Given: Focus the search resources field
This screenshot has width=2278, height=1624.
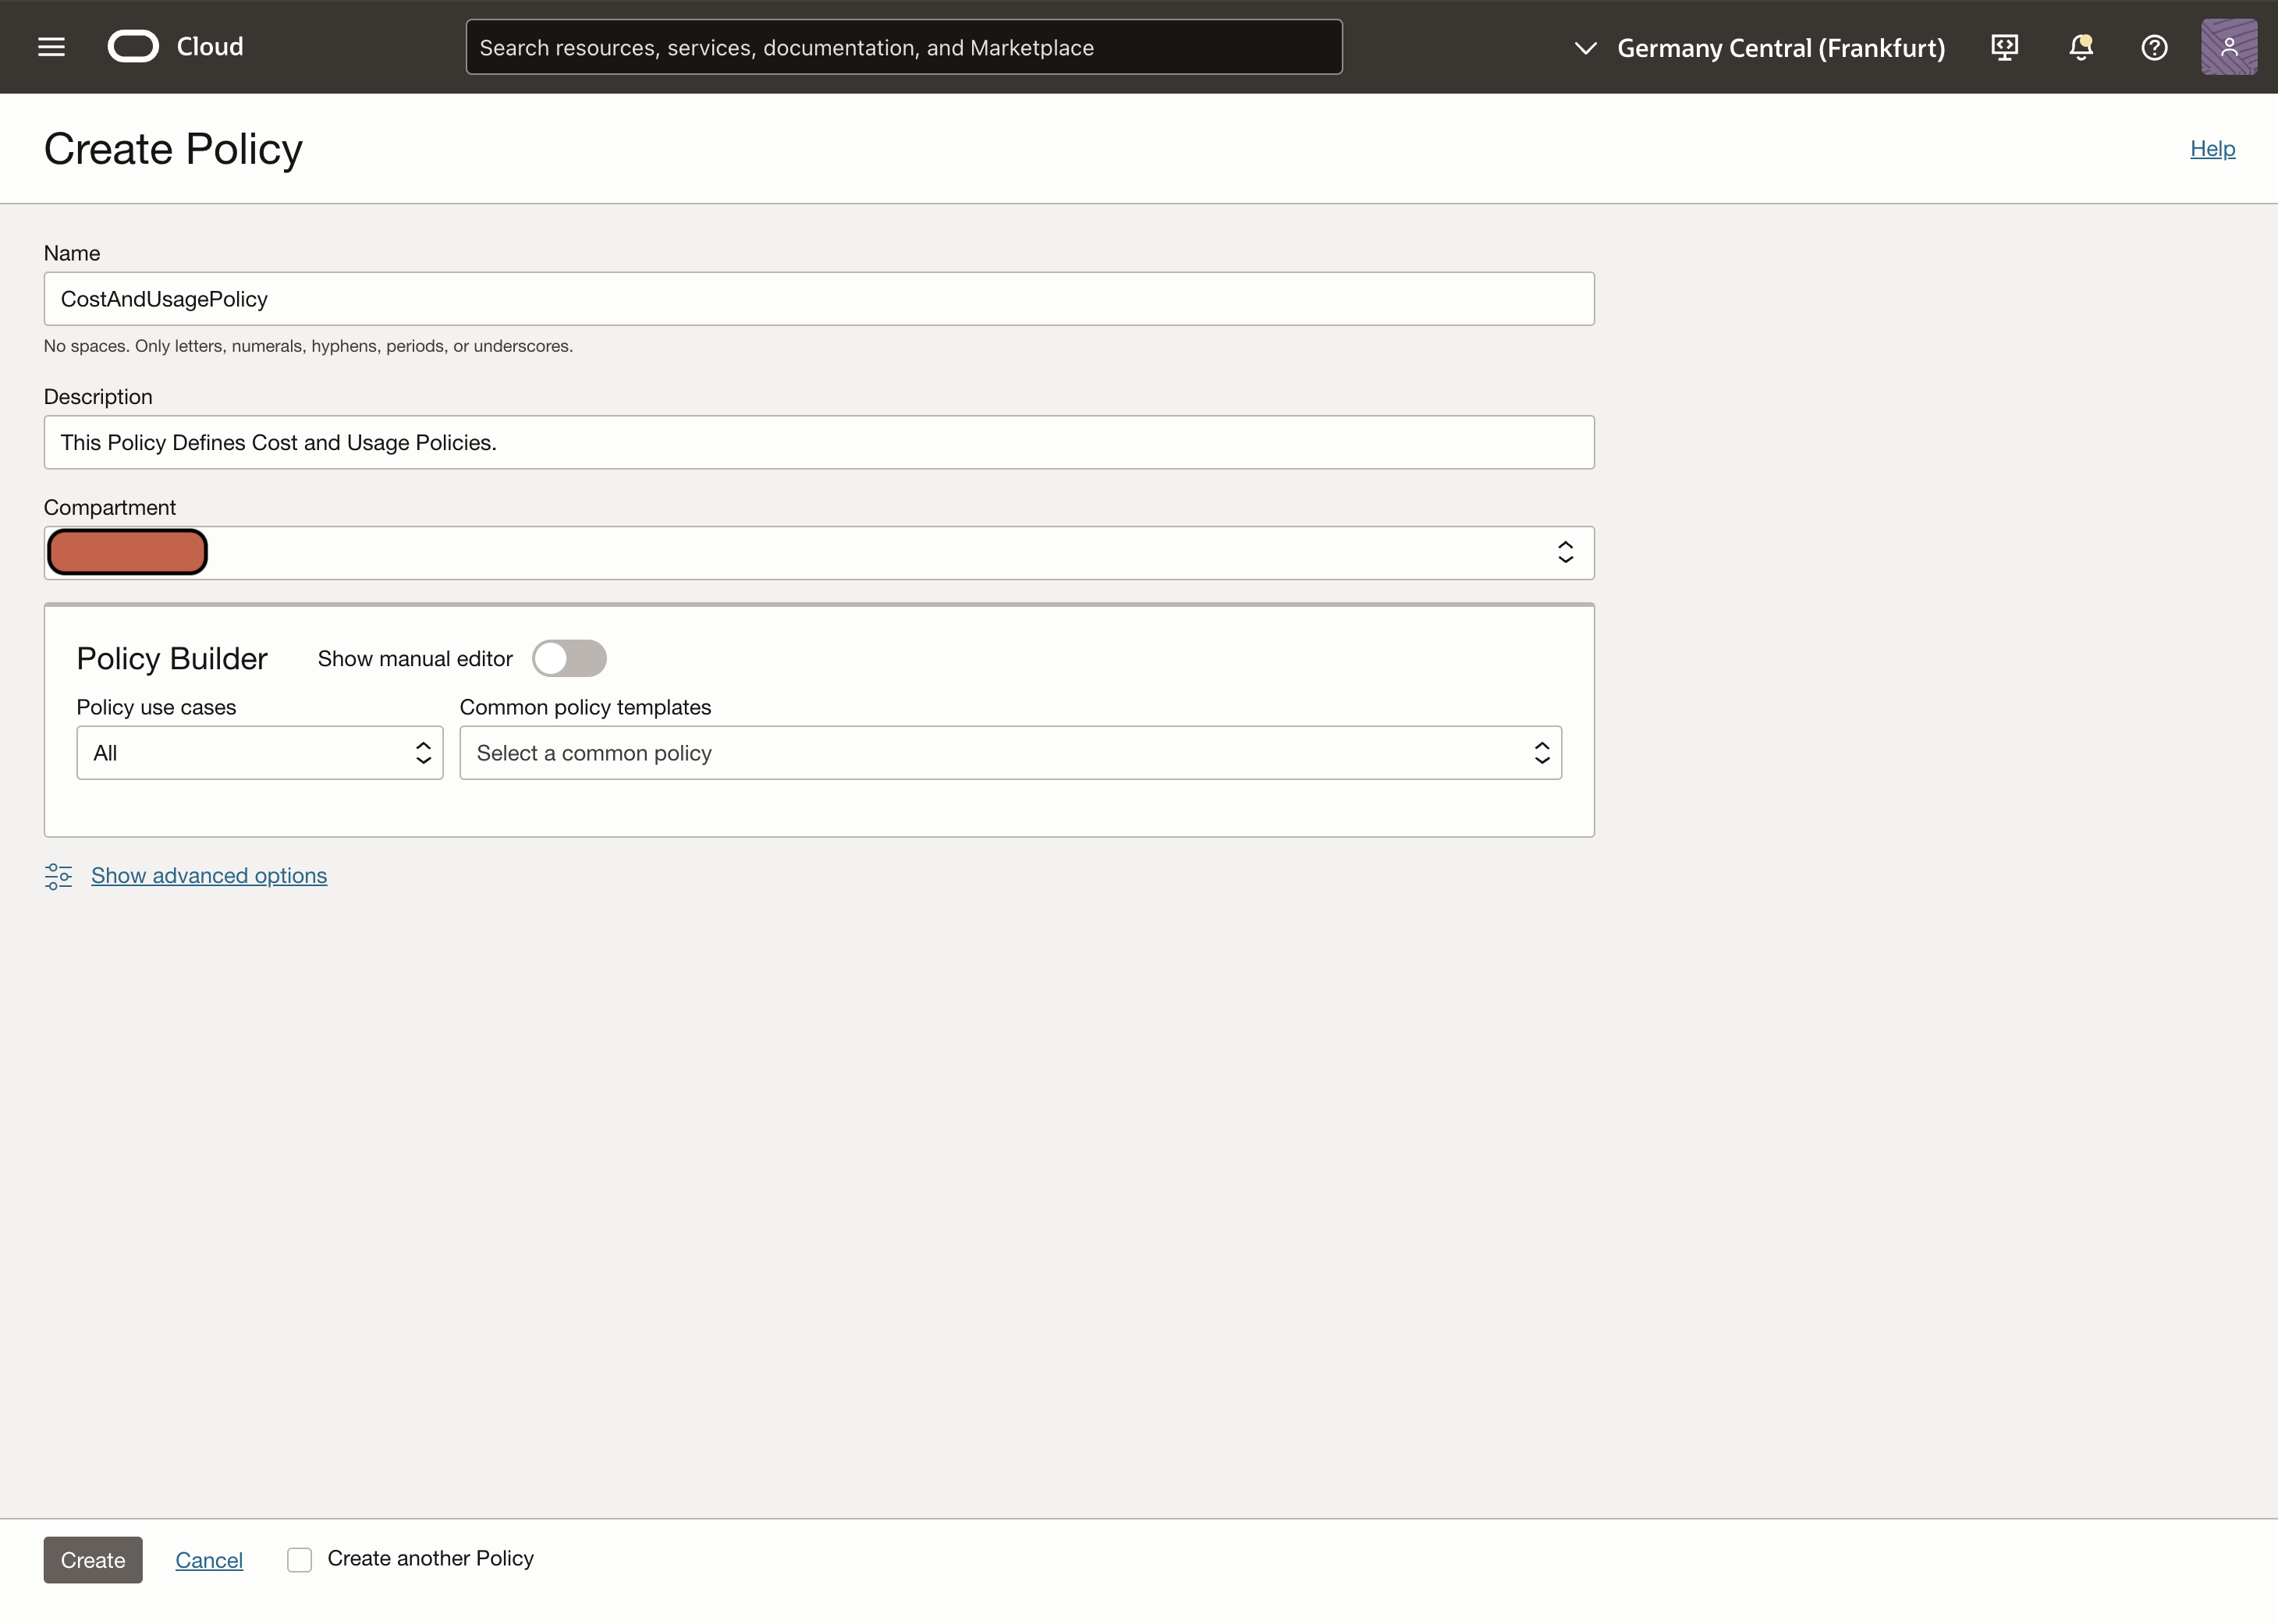Looking at the screenshot, I should tap(904, 47).
